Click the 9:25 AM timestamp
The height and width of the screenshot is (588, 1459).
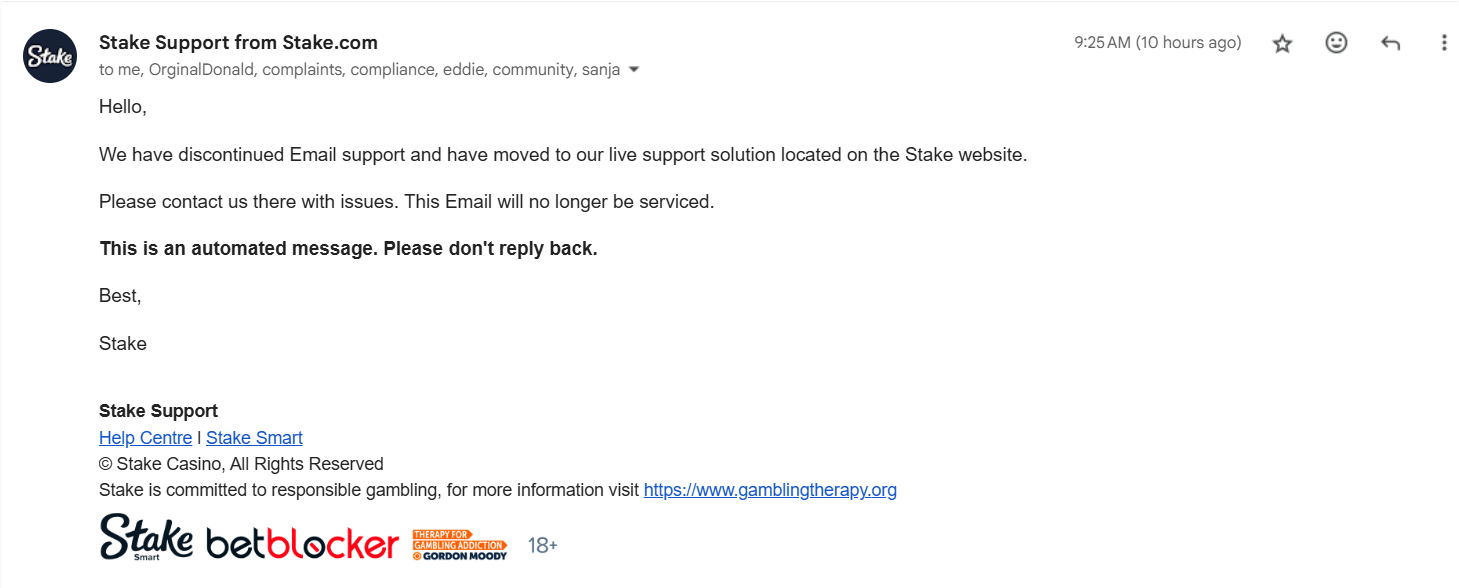tap(1158, 43)
